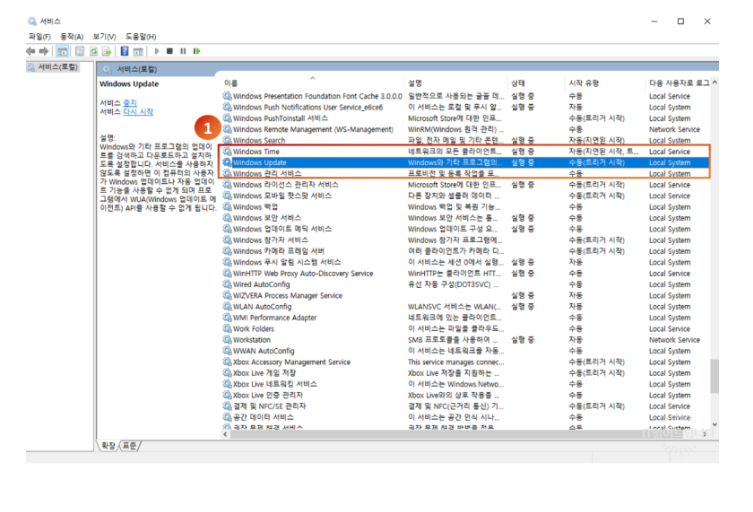Select Windows Remote Management (WS-Management) row
This screenshot has height=512, width=753.
(x=465, y=129)
